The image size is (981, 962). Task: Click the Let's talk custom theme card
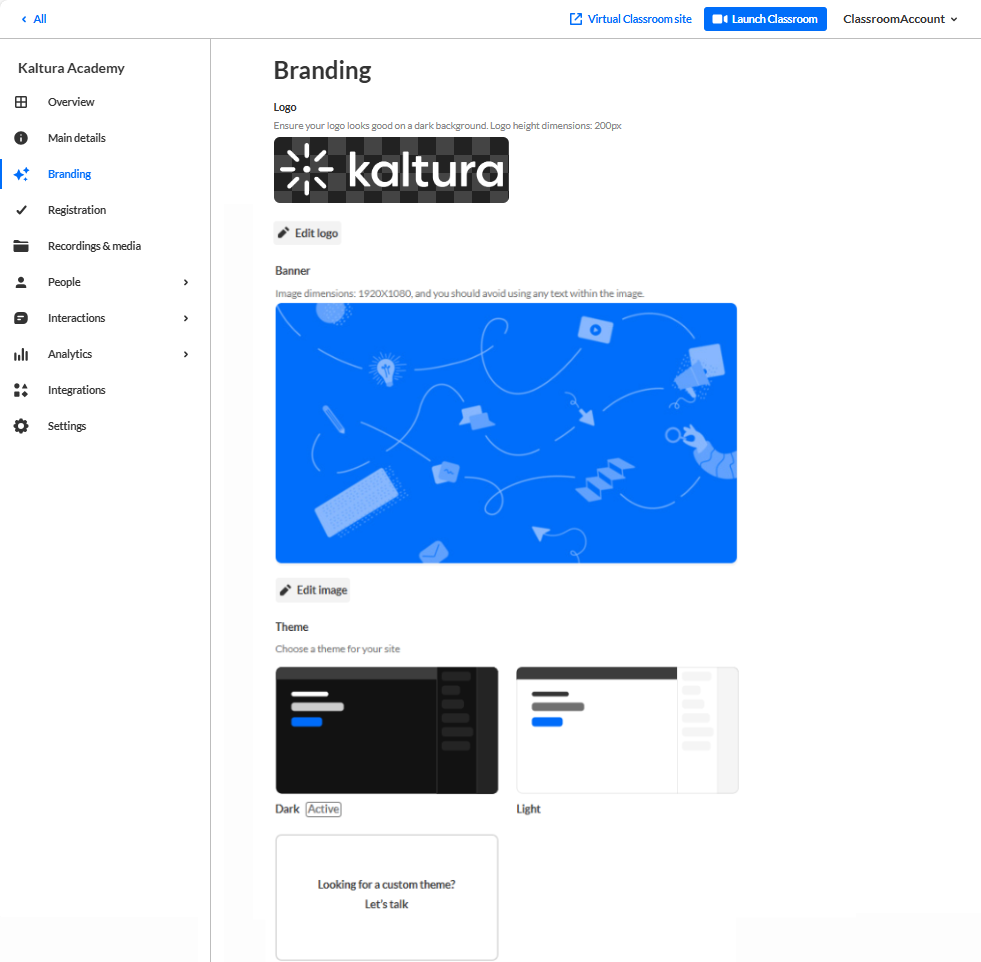point(387,897)
